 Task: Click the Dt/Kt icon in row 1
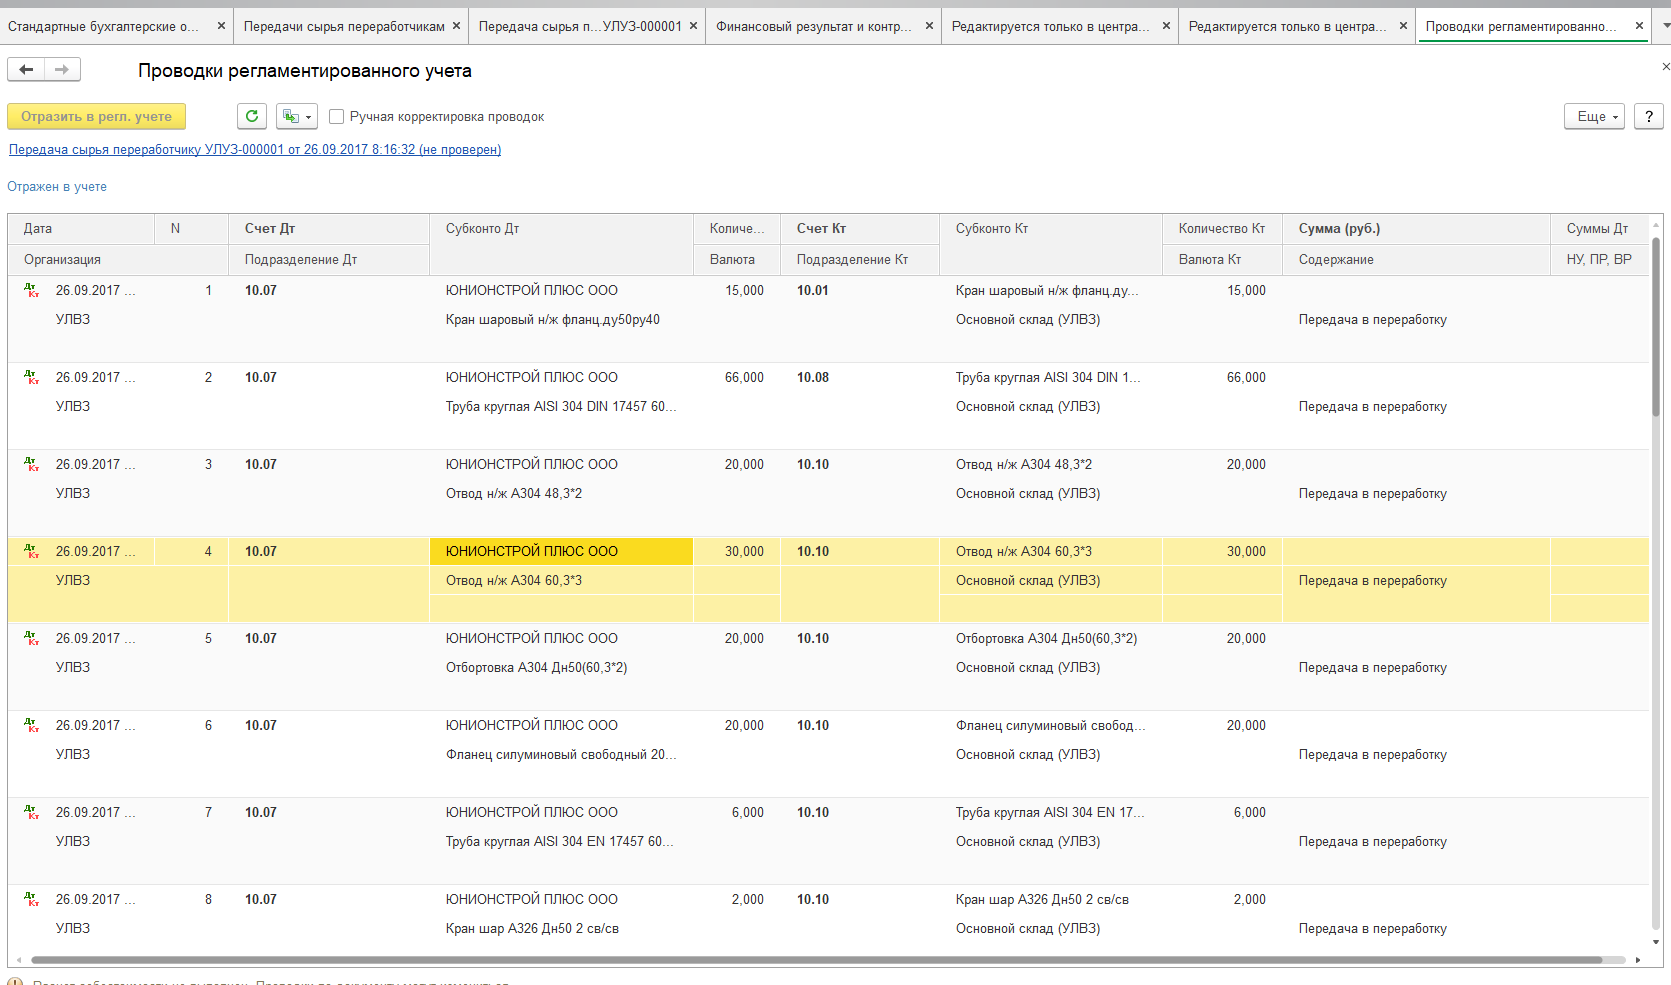[32, 291]
